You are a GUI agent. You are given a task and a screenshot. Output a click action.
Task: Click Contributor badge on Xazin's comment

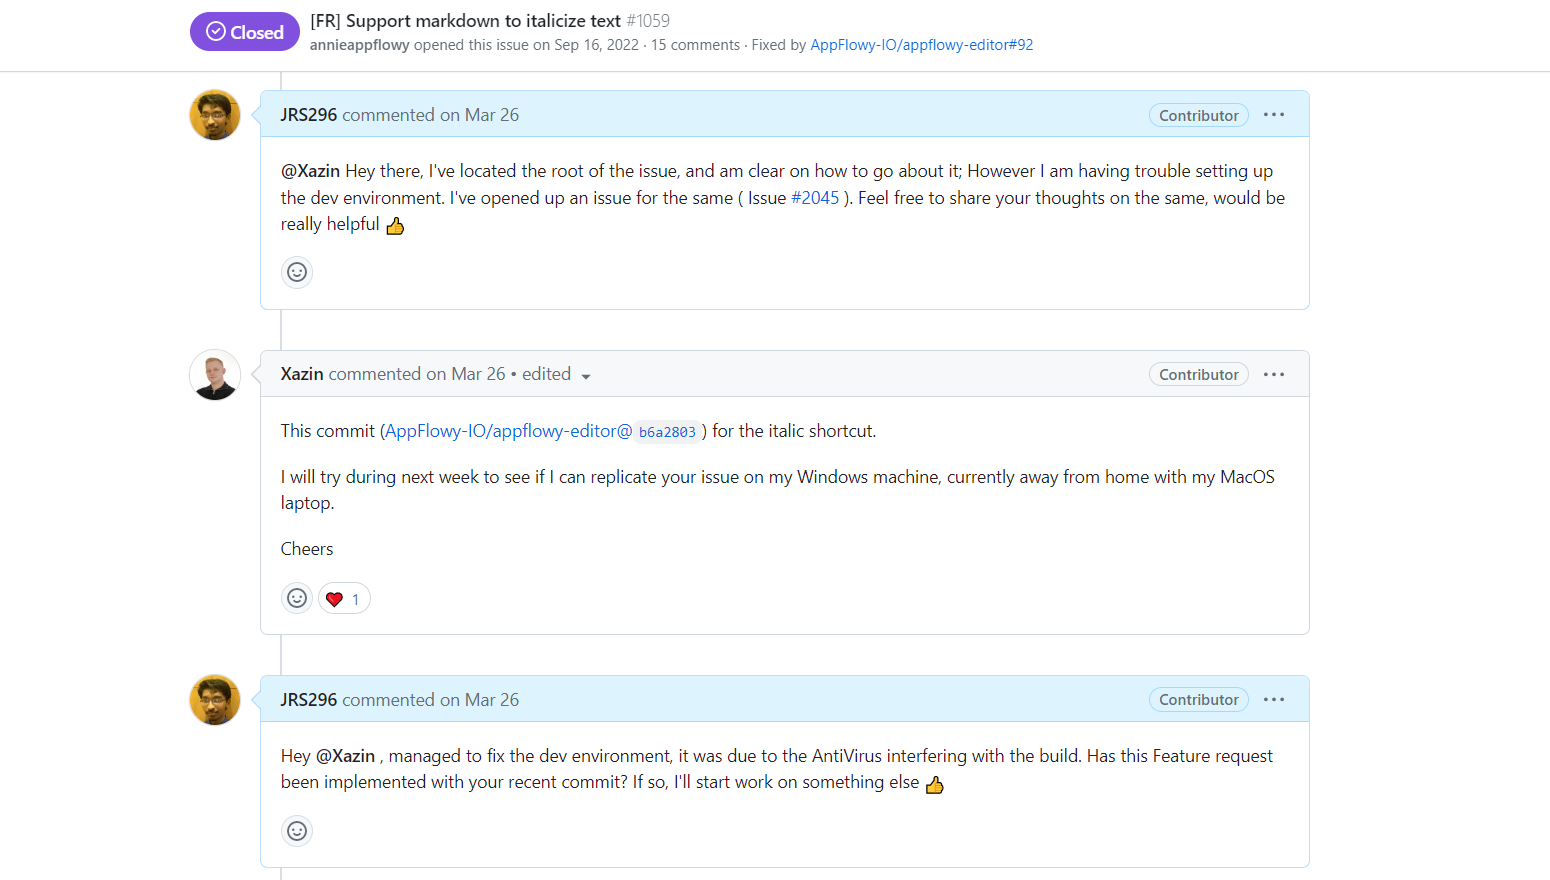coord(1199,374)
